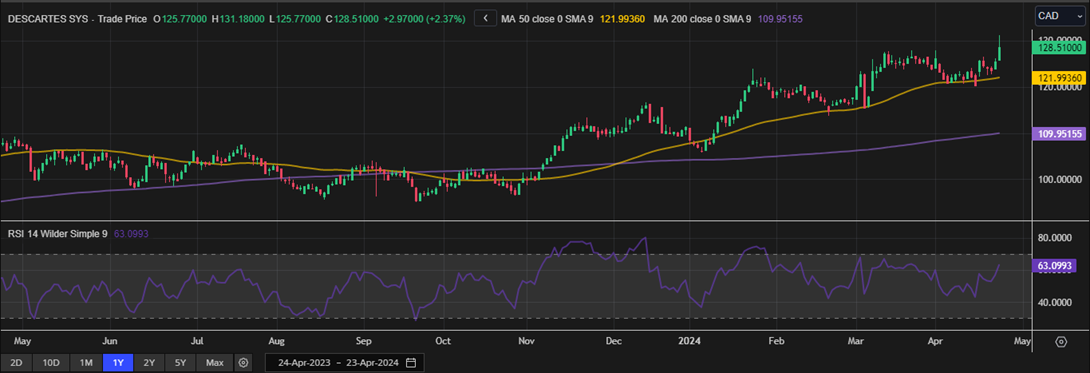Screen dimensions: 1090x373
Task: Open range settings gear beside Max
Action: pyautogui.click(x=243, y=363)
